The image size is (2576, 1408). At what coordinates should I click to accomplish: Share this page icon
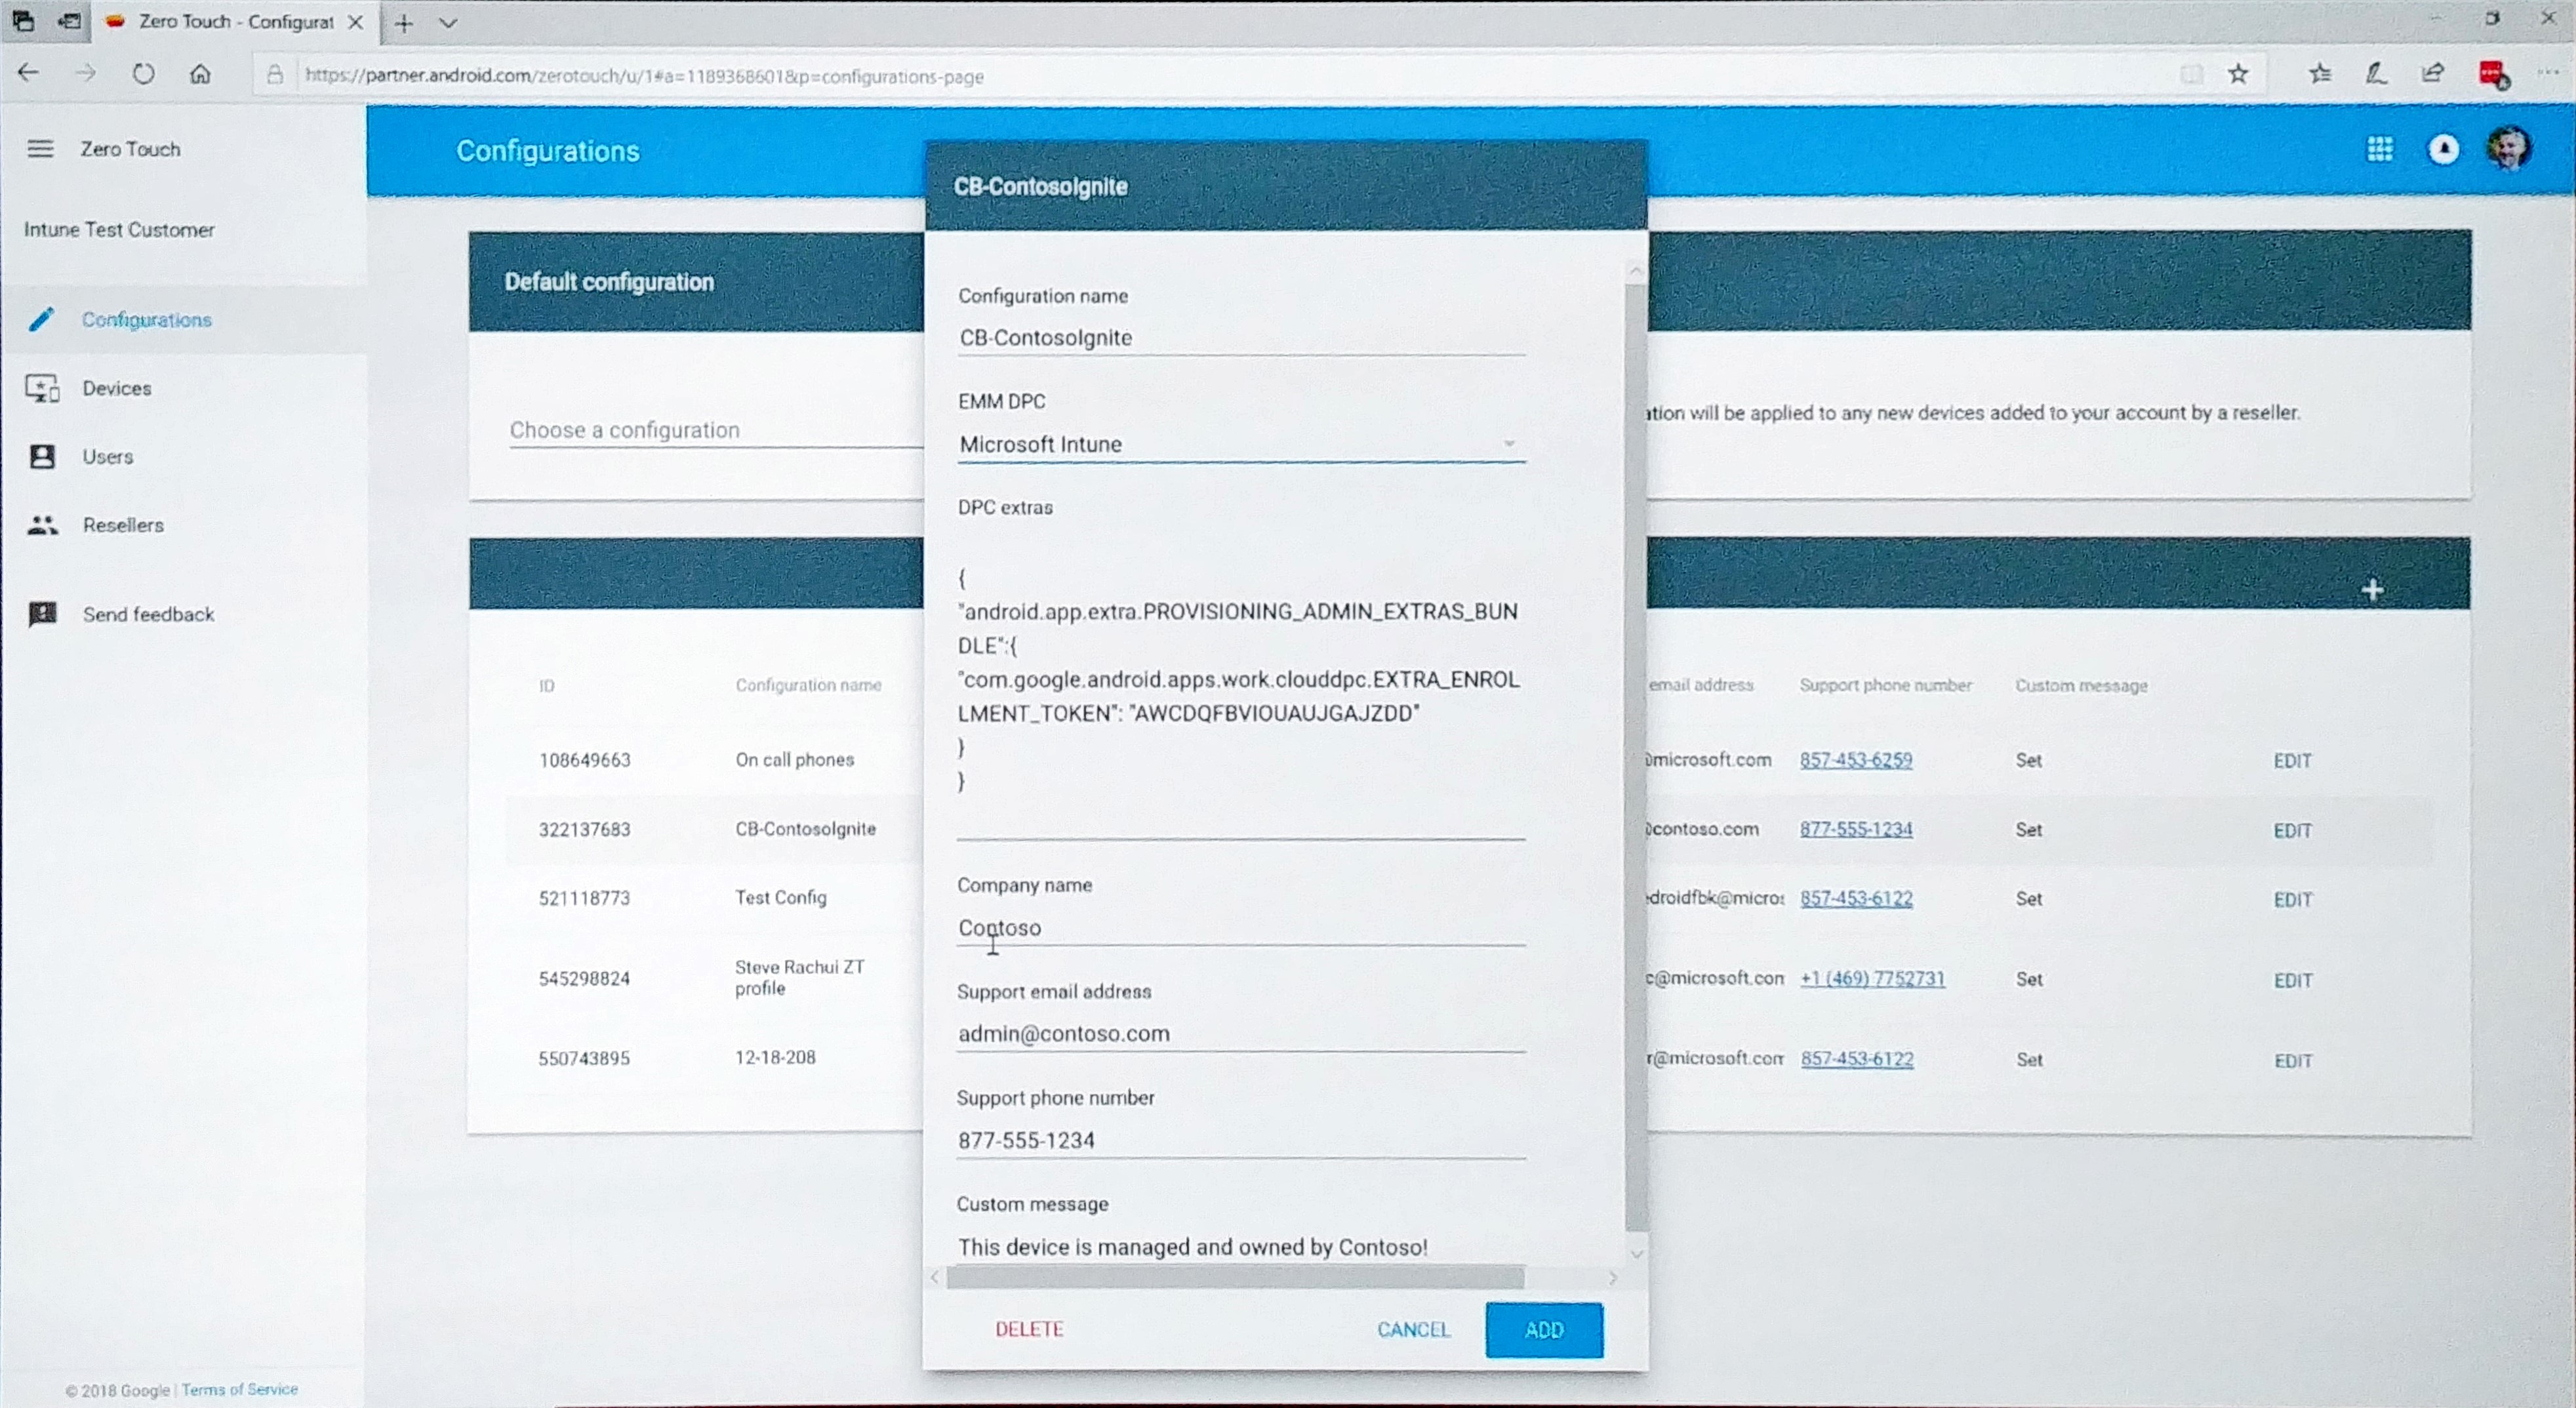point(2432,73)
